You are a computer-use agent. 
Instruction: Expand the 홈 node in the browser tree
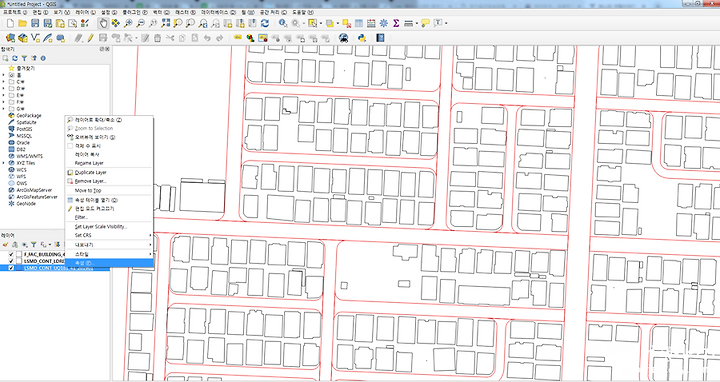point(4,75)
